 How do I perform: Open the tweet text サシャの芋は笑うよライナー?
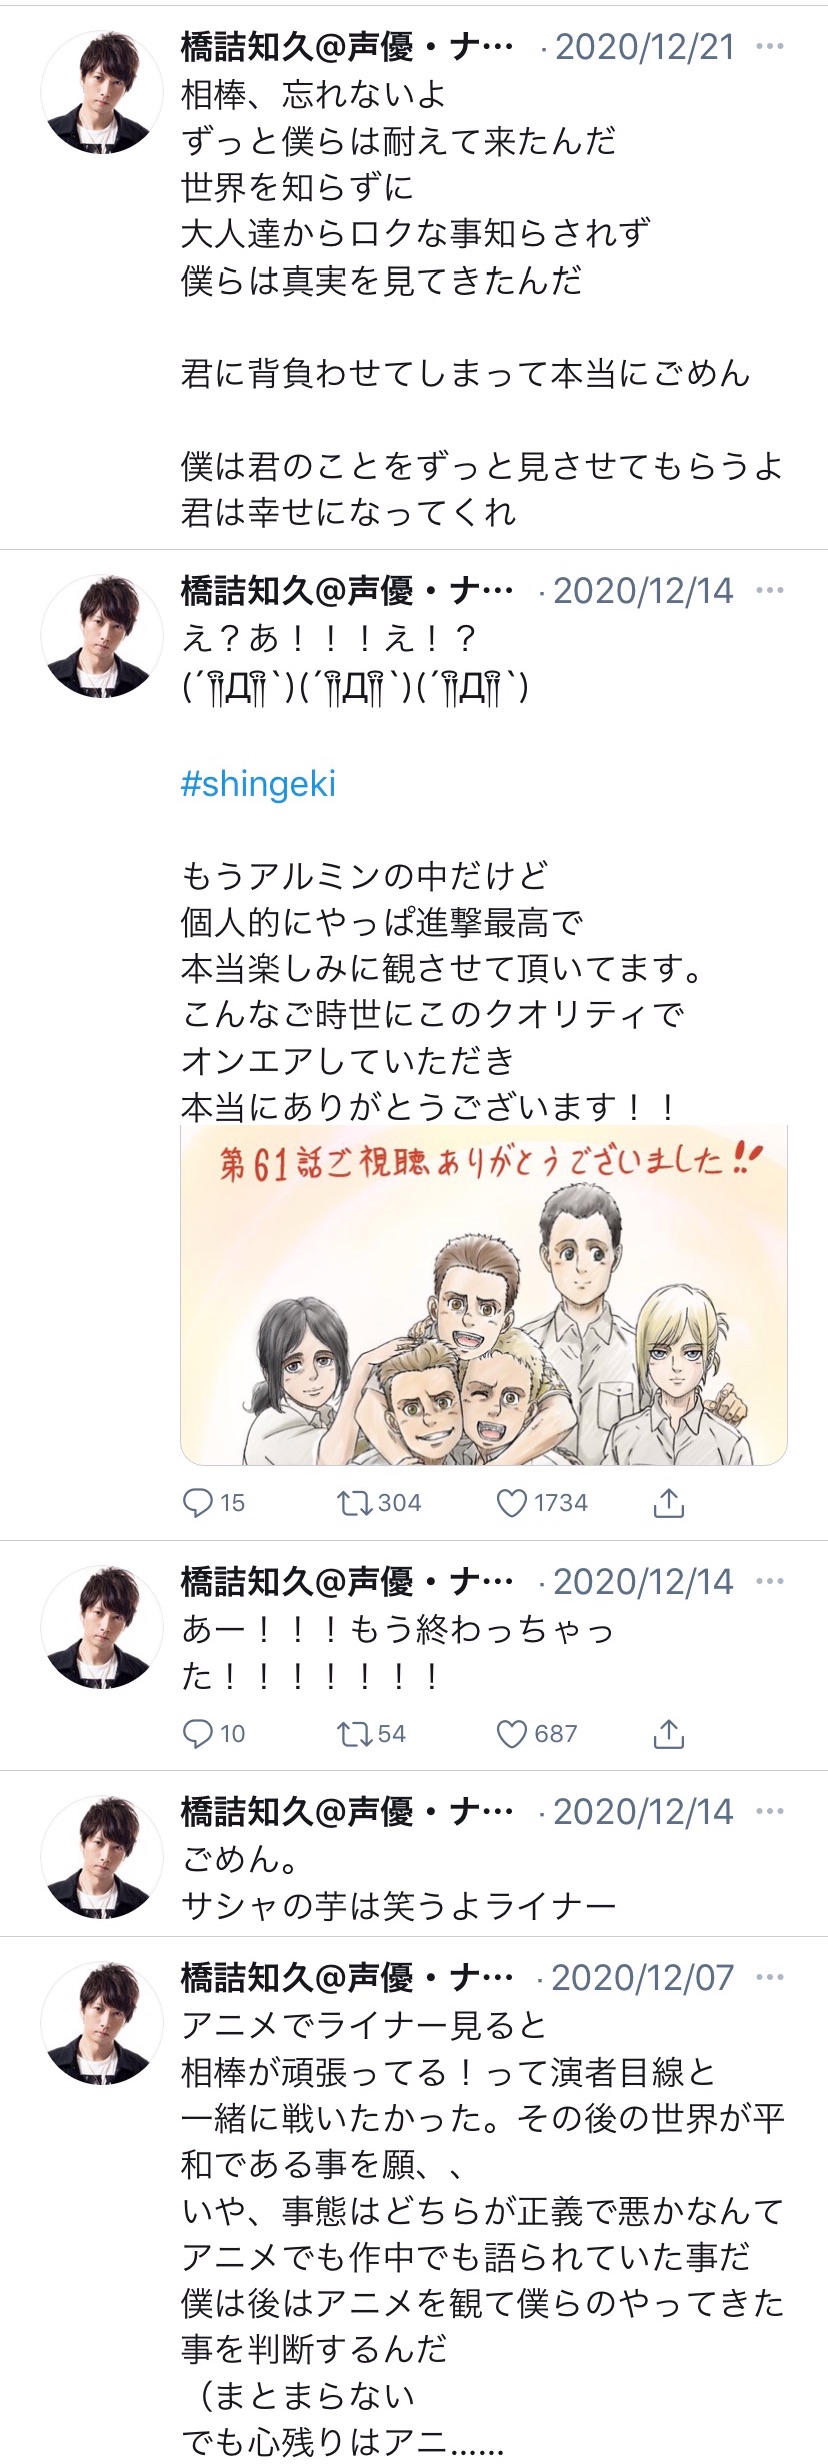tap(398, 1905)
